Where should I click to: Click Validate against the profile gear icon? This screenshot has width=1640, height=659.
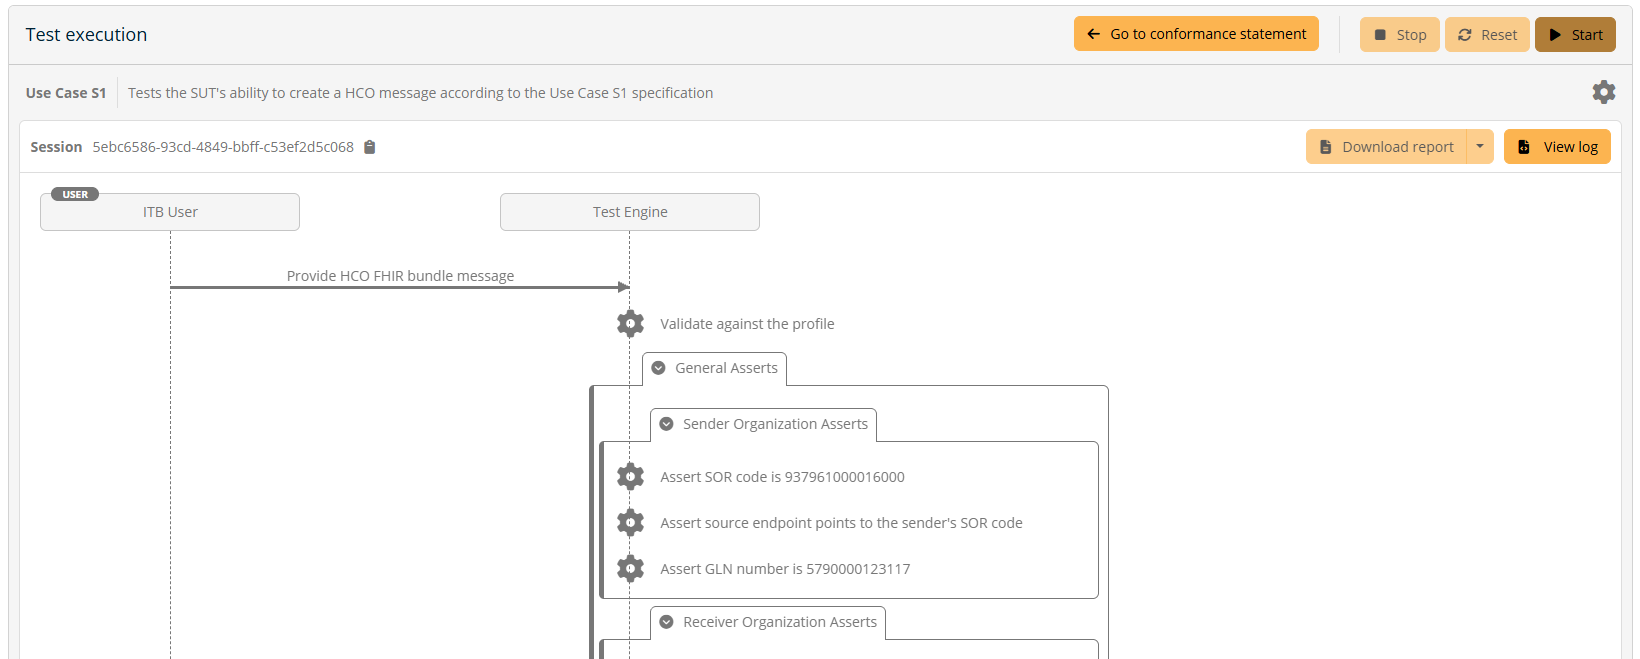coord(630,324)
